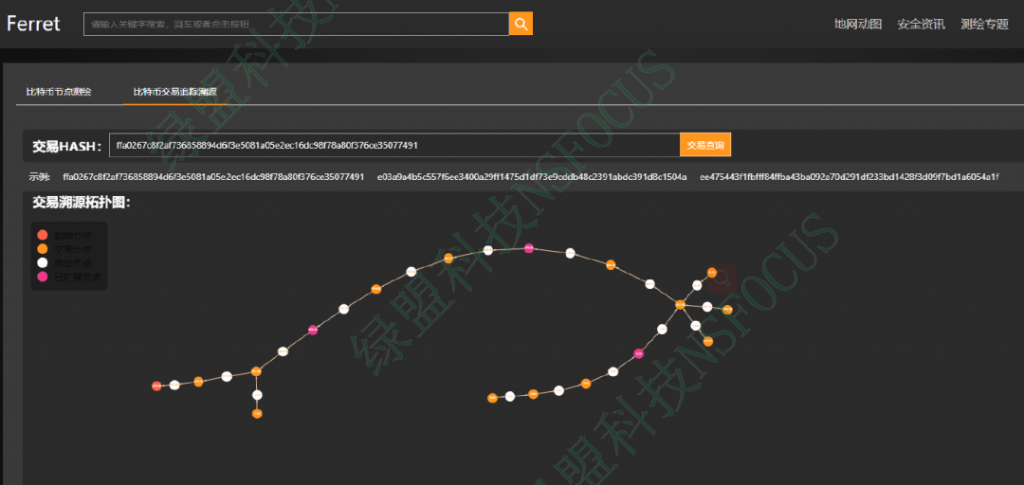Image resolution: width=1024 pixels, height=485 pixels.
Task: Click the pink 已扩展节点 legend swatch
Action: 43,277
